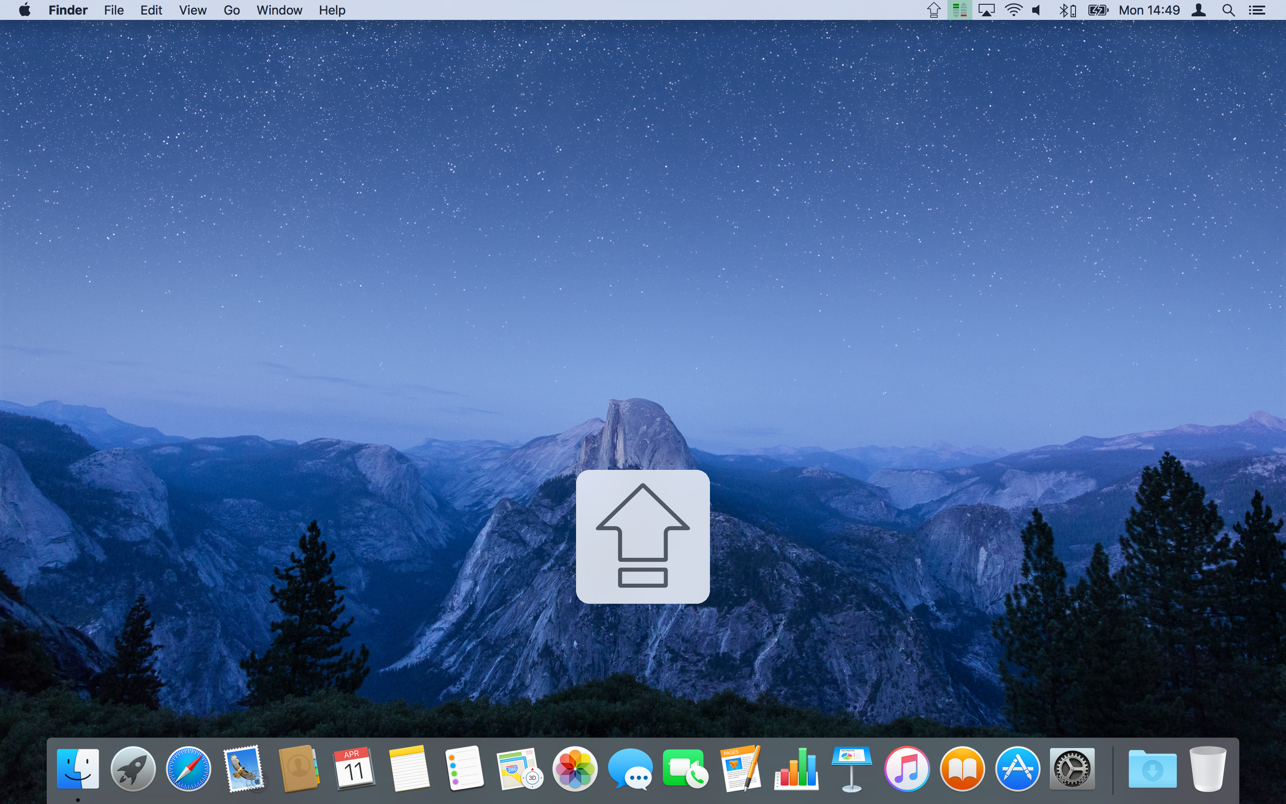Open the Calendar app
This screenshot has width=1286, height=804.
click(353, 769)
